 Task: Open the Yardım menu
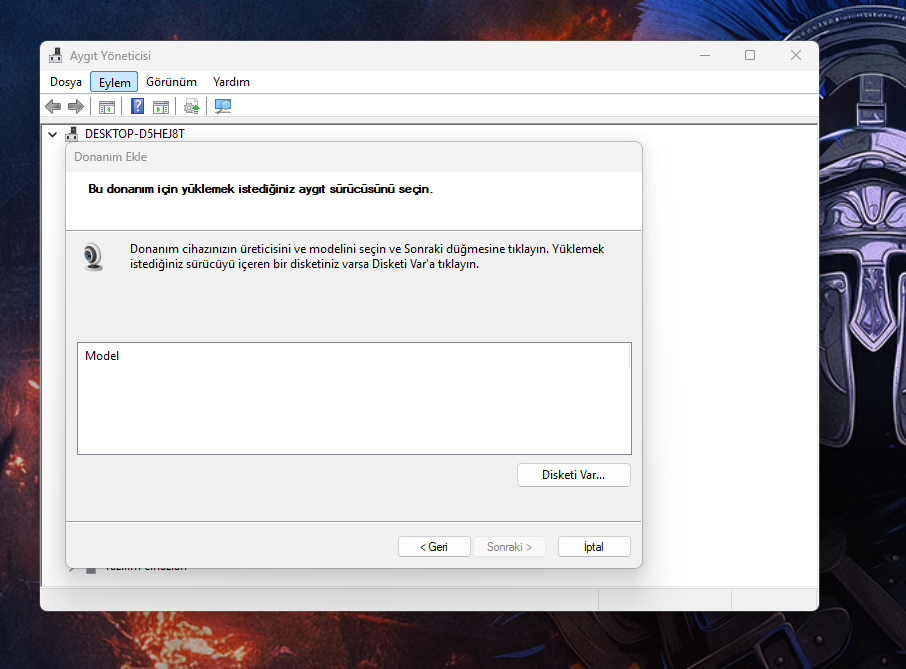tap(231, 82)
